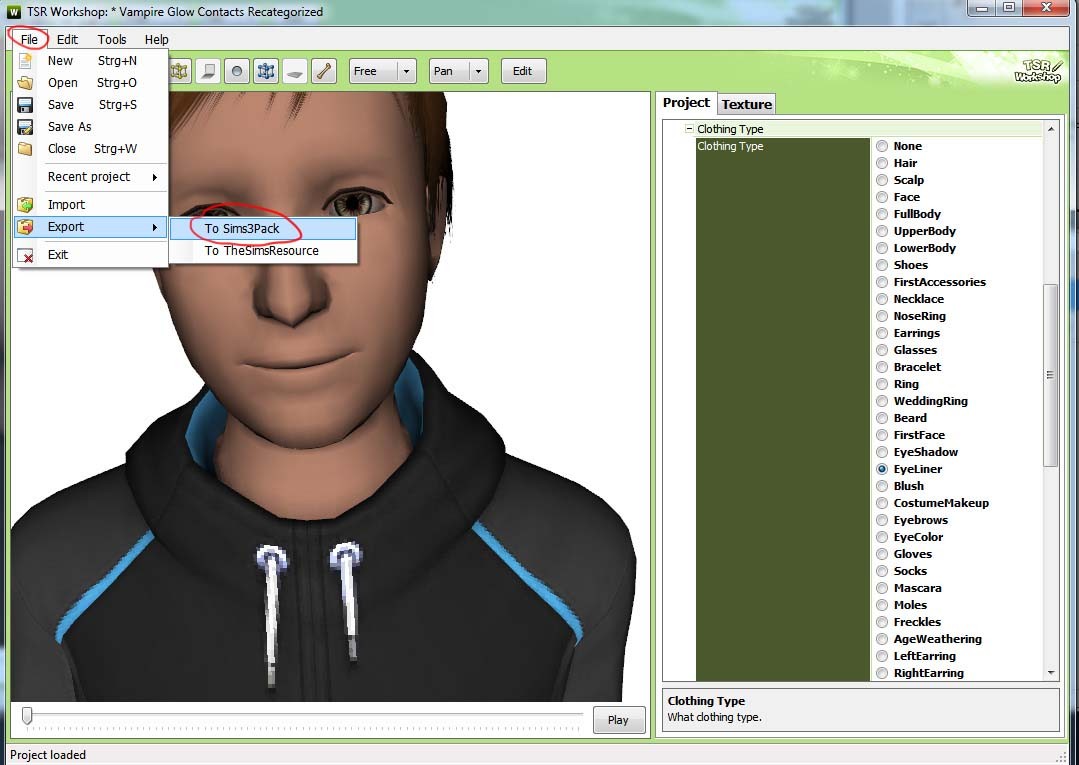The height and width of the screenshot is (765, 1079).
Task: Select the LowerBody radio button
Action: [x=882, y=248]
